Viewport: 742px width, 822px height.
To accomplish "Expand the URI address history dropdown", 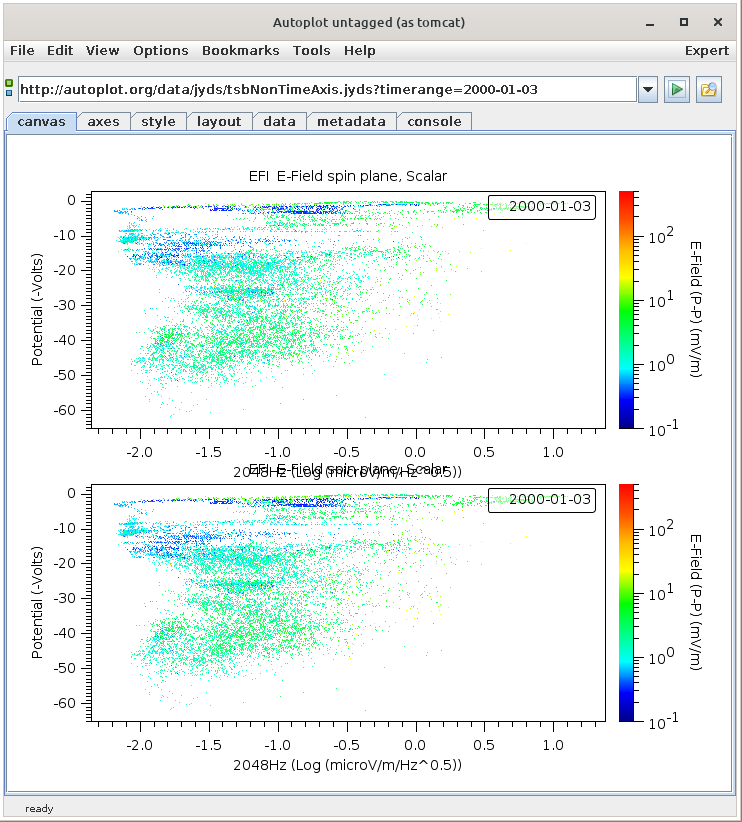I will click(648, 89).
